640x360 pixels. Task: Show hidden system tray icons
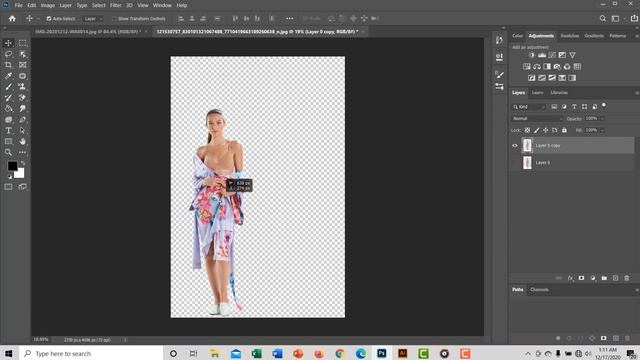(x=528, y=353)
